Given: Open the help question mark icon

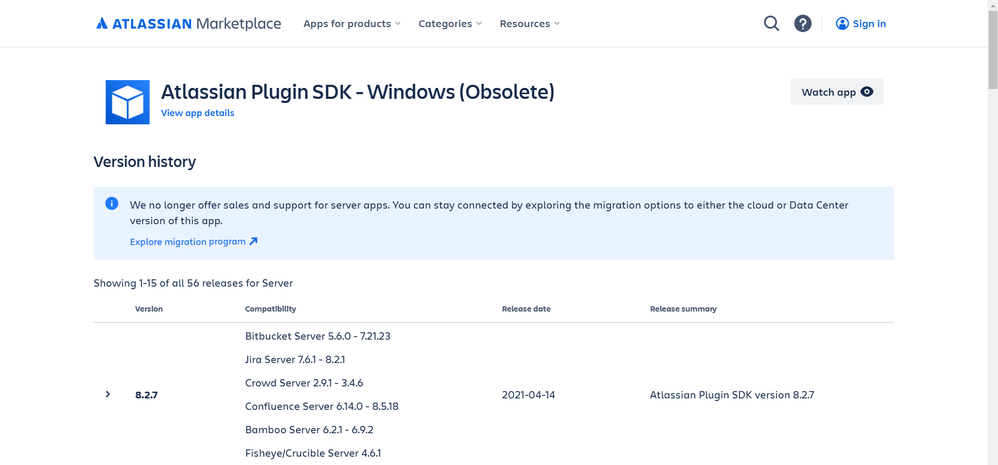Looking at the screenshot, I should click(803, 24).
